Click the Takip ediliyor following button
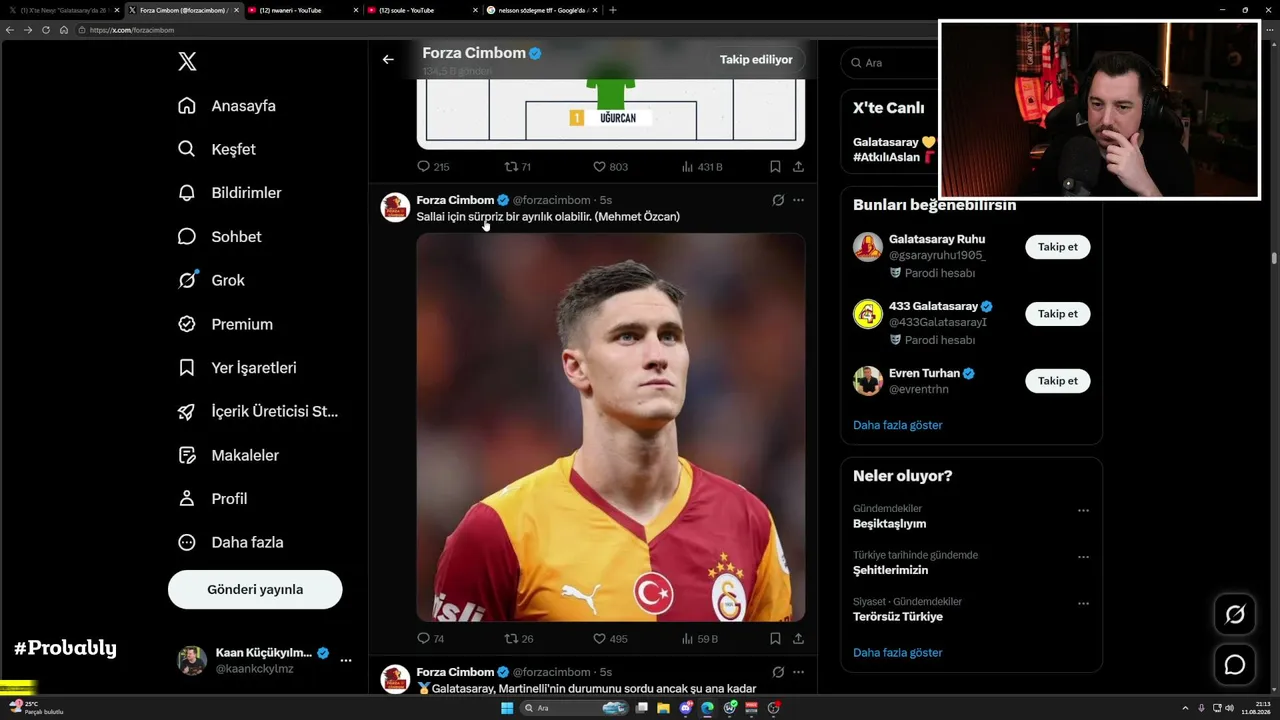This screenshot has width=1280, height=720. (x=756, y=59)
